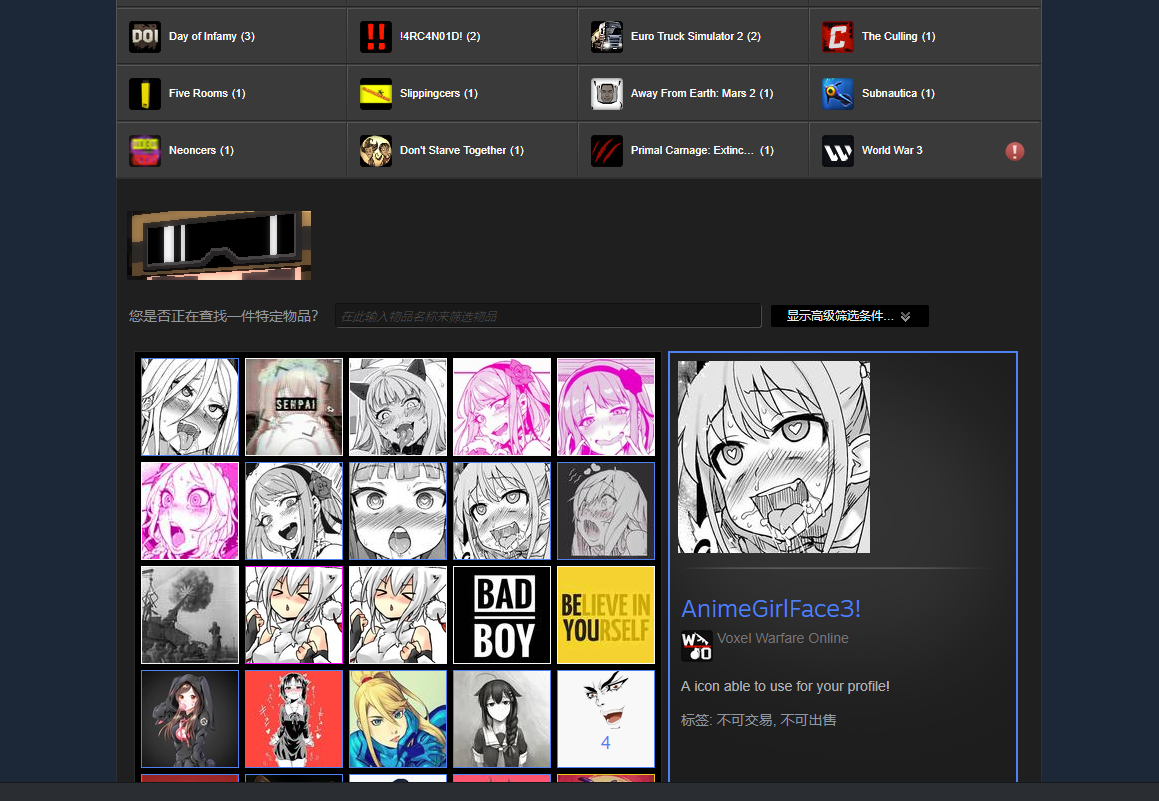Screen dimensions: 1159x801
Task: Expand the 显示高级筛选条件 advanced filters
Action: pyautogui.click(x=849, y=316)
